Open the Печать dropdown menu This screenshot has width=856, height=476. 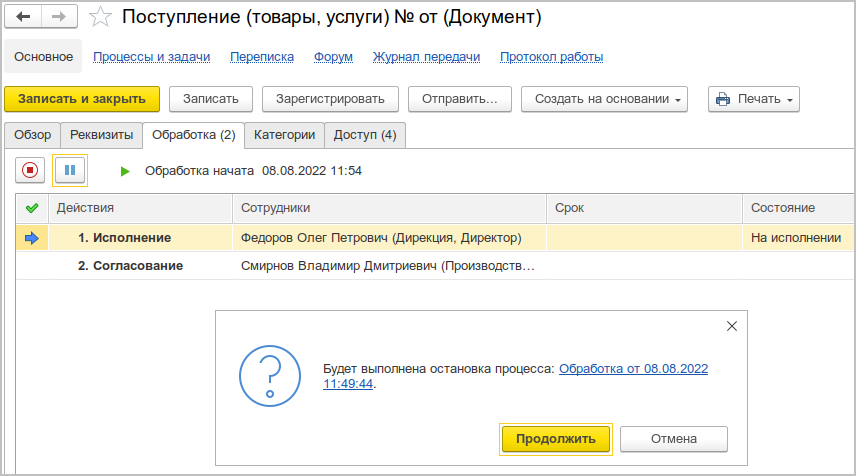754,99
